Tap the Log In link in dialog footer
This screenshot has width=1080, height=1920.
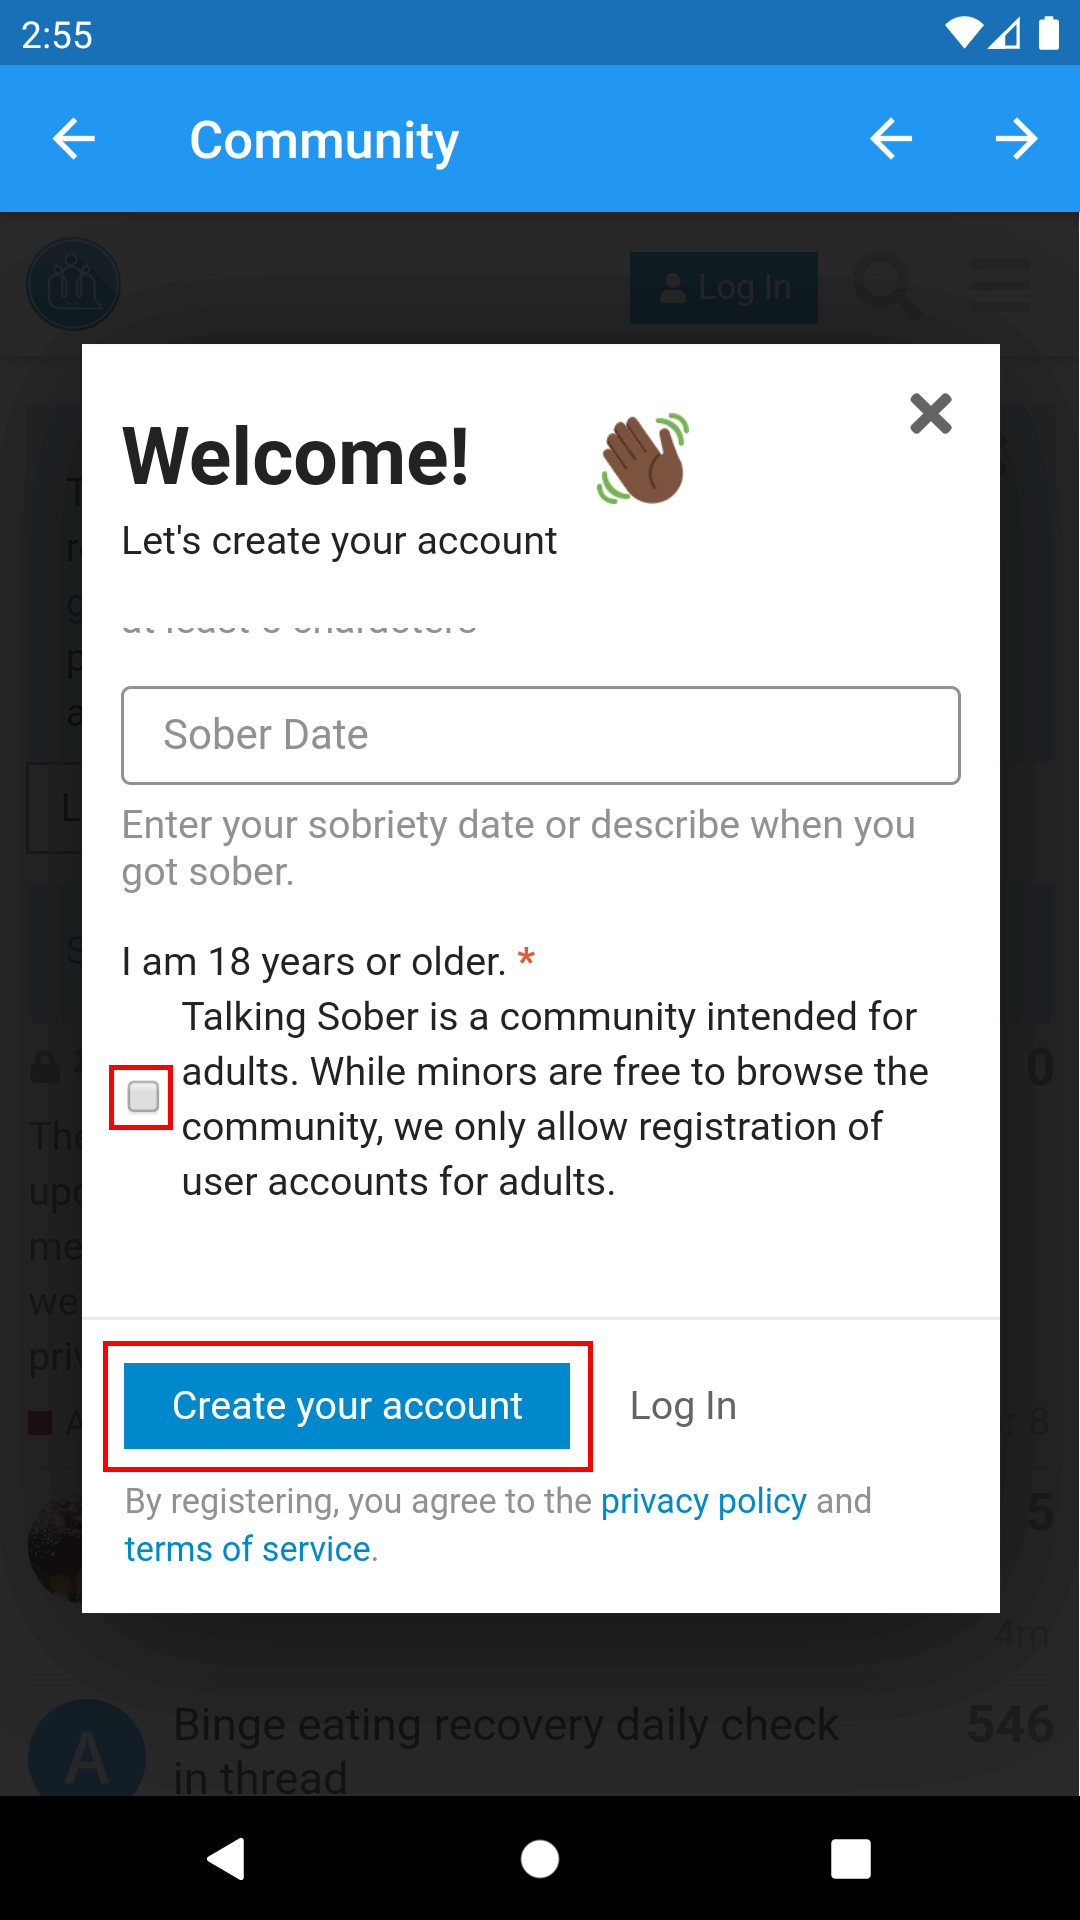683,1406
